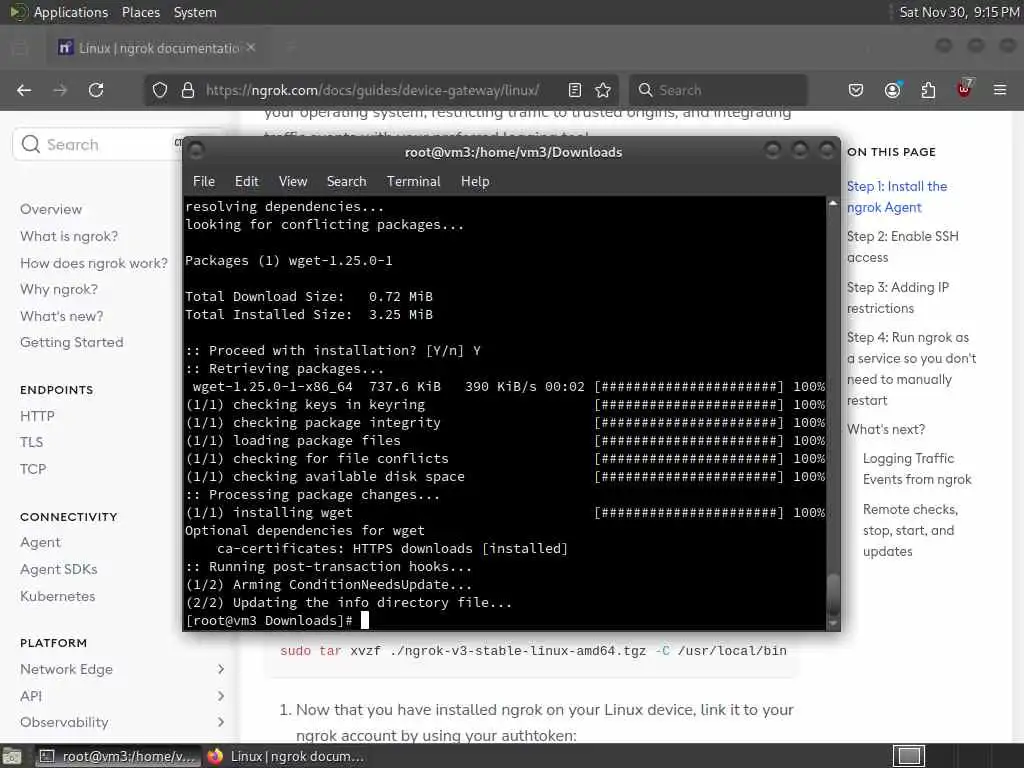The width and height of the screenshot is (1024, 768).
Task: Open the Overview docs link
Action: [51, 209]
